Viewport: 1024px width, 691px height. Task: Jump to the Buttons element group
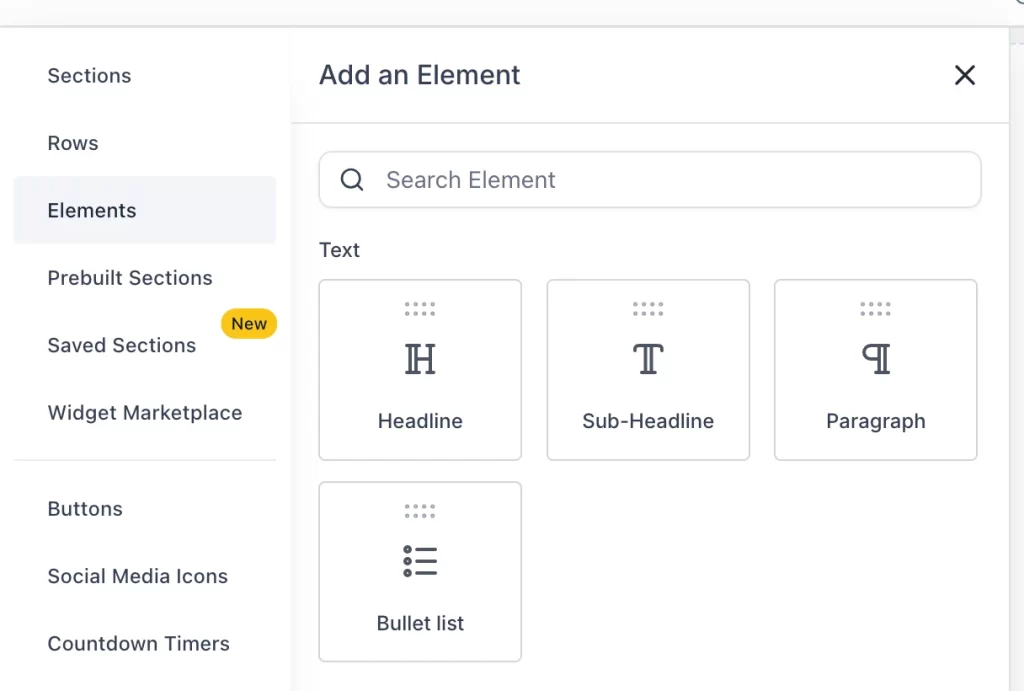[85, 509]
